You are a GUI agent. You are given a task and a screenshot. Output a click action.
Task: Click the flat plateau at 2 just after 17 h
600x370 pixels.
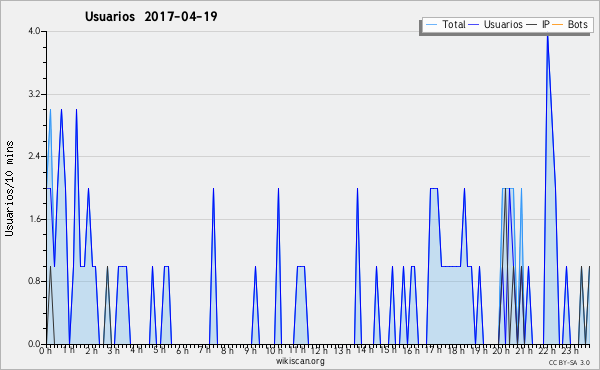[434, 188]
